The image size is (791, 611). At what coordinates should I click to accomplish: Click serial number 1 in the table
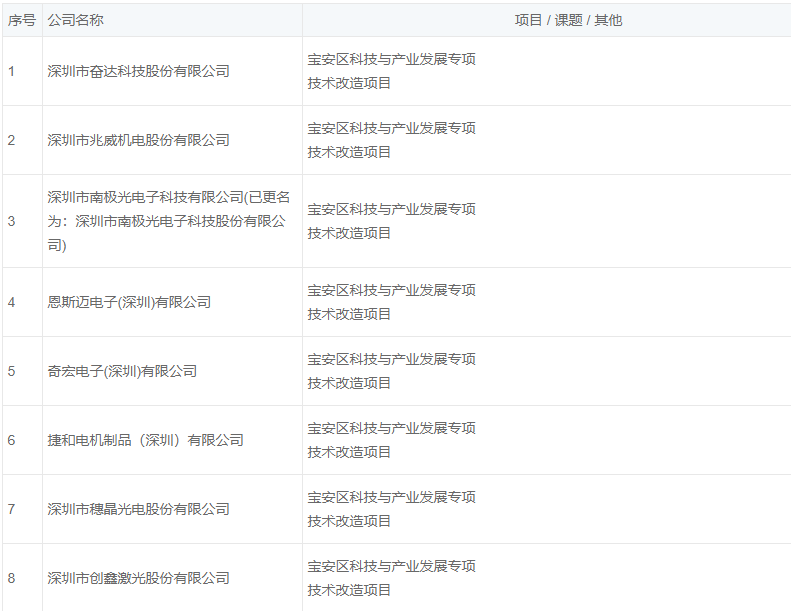click(x=12, y=71)
